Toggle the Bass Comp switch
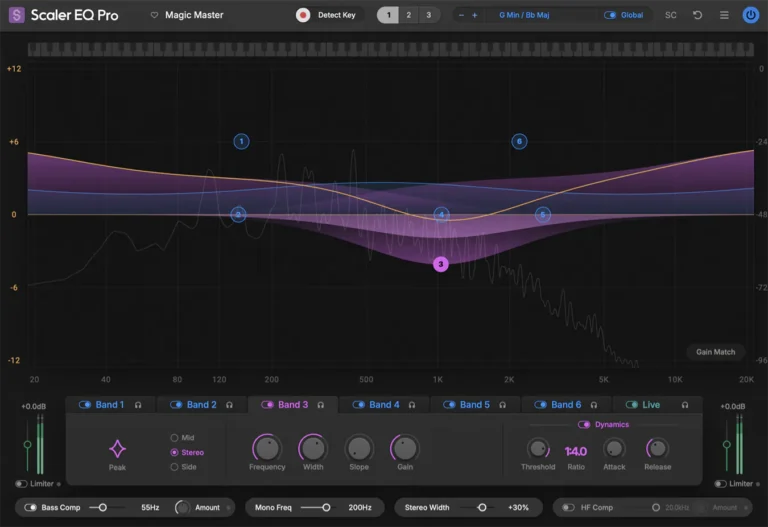This screenshot has height=527, width=768. pos(30,507)
